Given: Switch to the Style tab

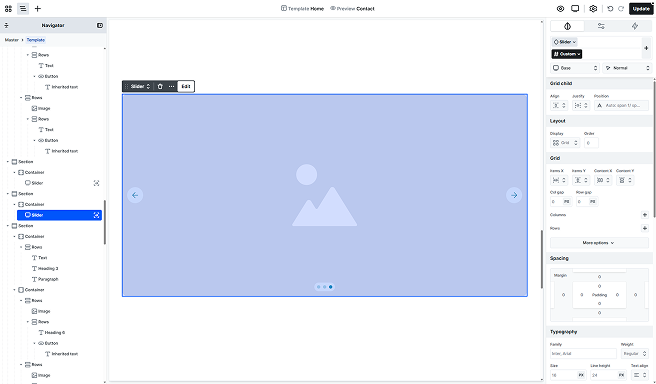Looking at the screenshot, I should (567, 26).
